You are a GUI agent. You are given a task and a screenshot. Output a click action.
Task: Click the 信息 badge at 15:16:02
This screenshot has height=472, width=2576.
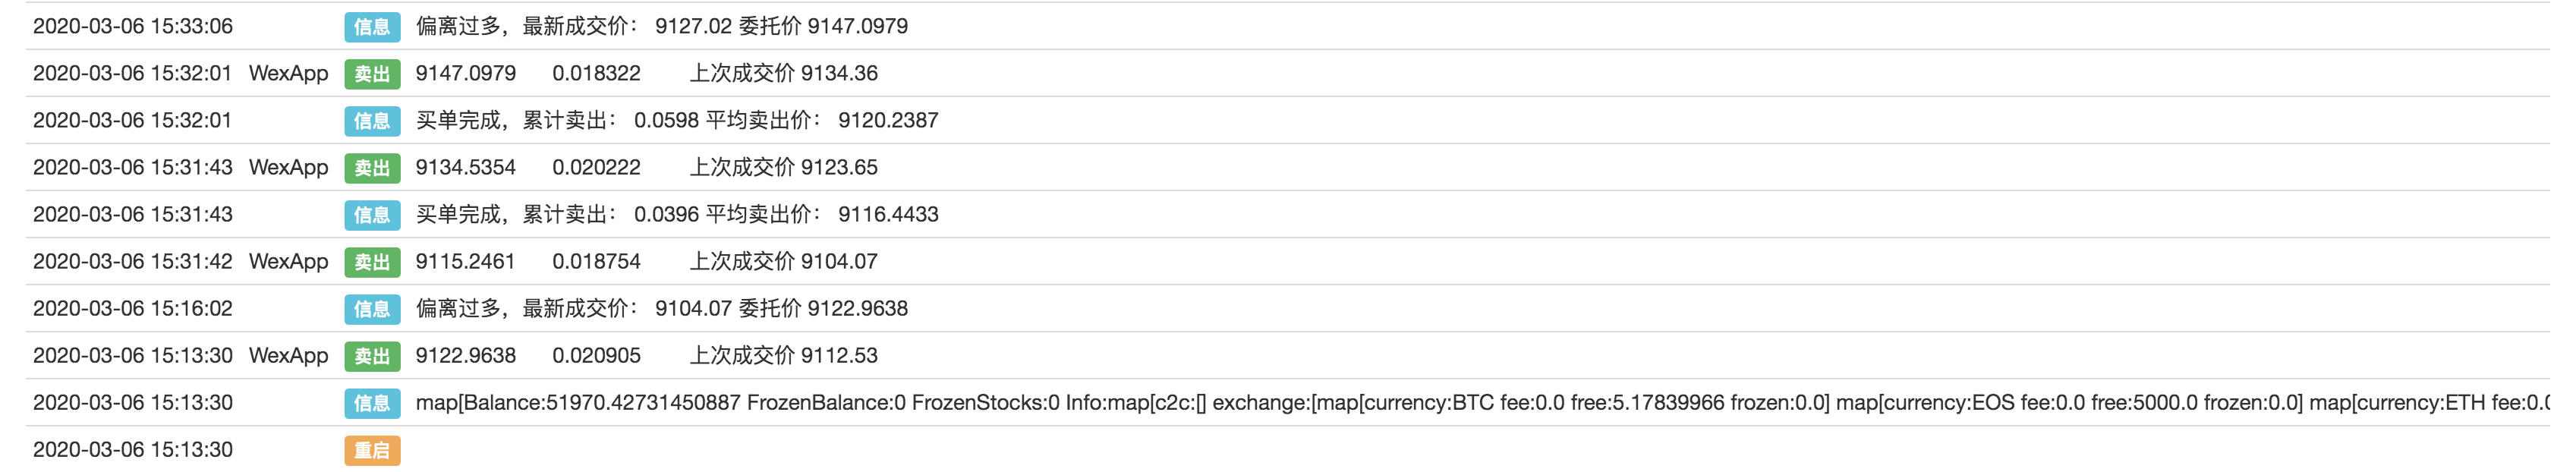point(372,309)
